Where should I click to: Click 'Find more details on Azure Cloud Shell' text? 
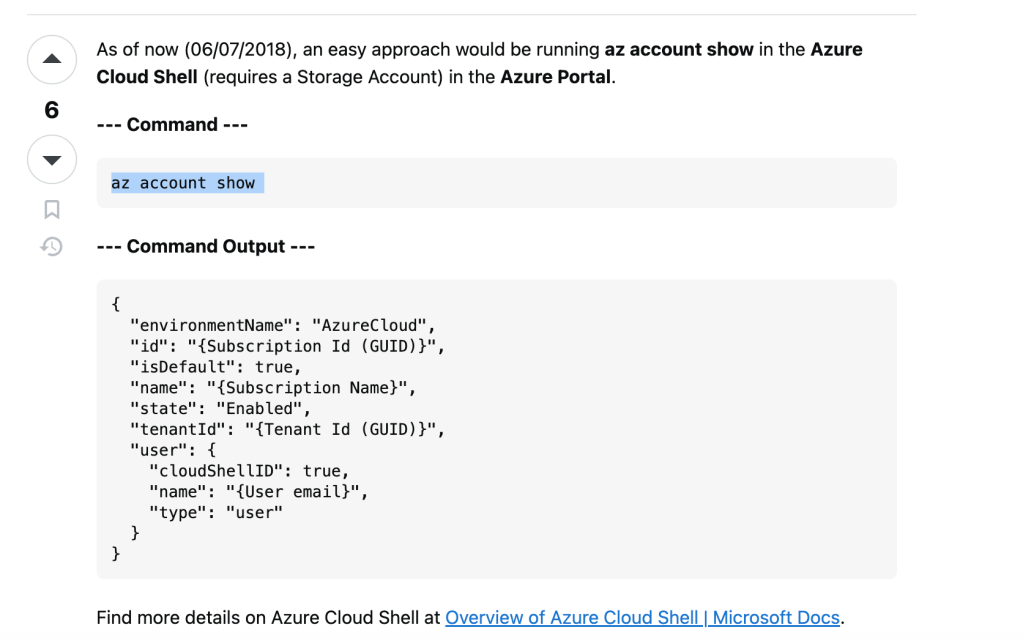coord(258,618)
